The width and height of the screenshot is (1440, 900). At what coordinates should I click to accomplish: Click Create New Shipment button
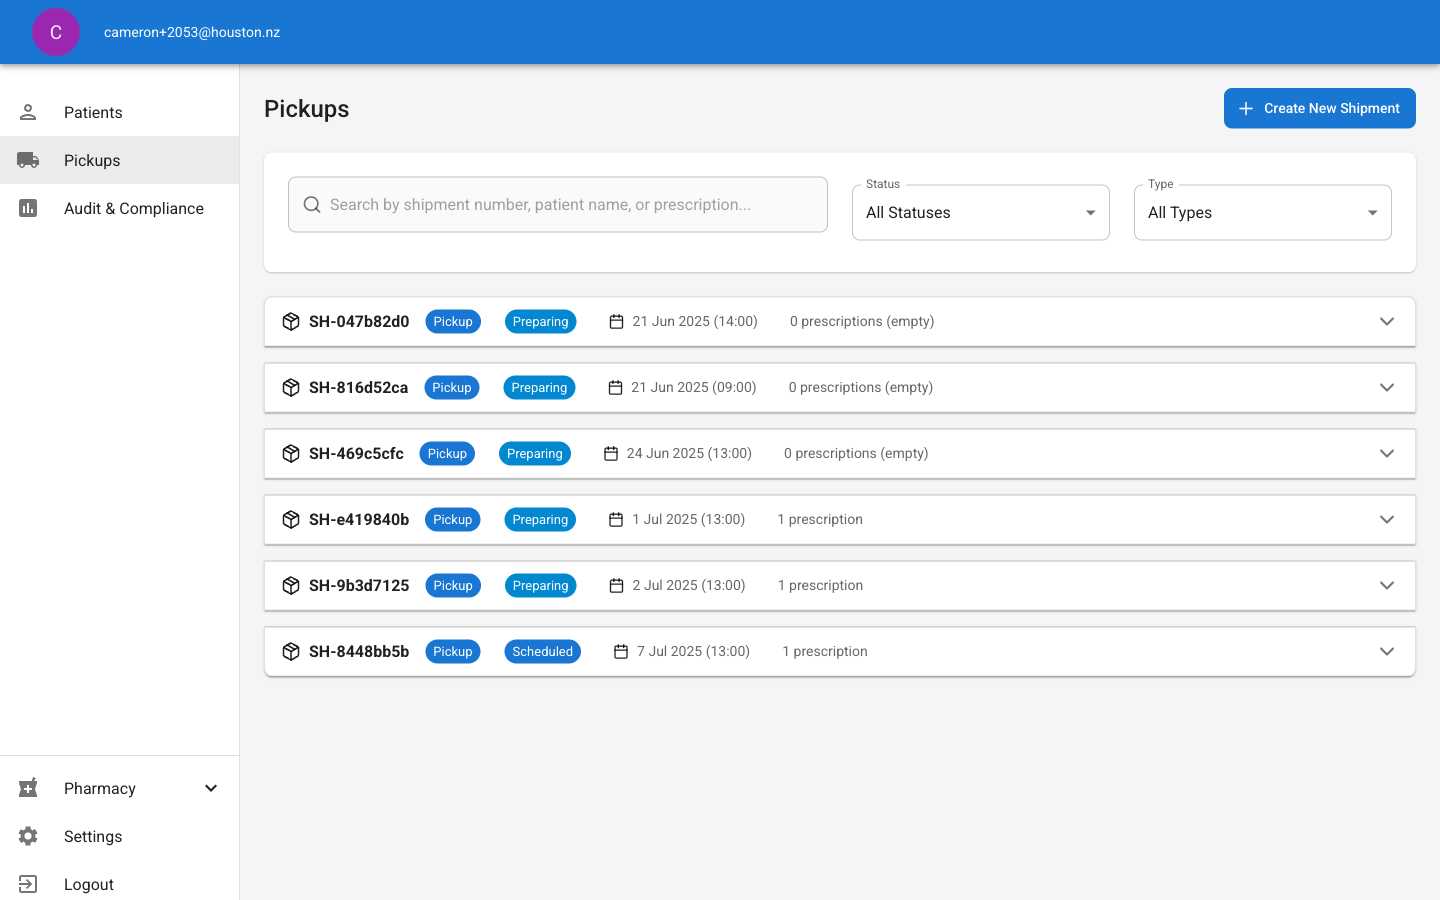(x=1320, y=108)
